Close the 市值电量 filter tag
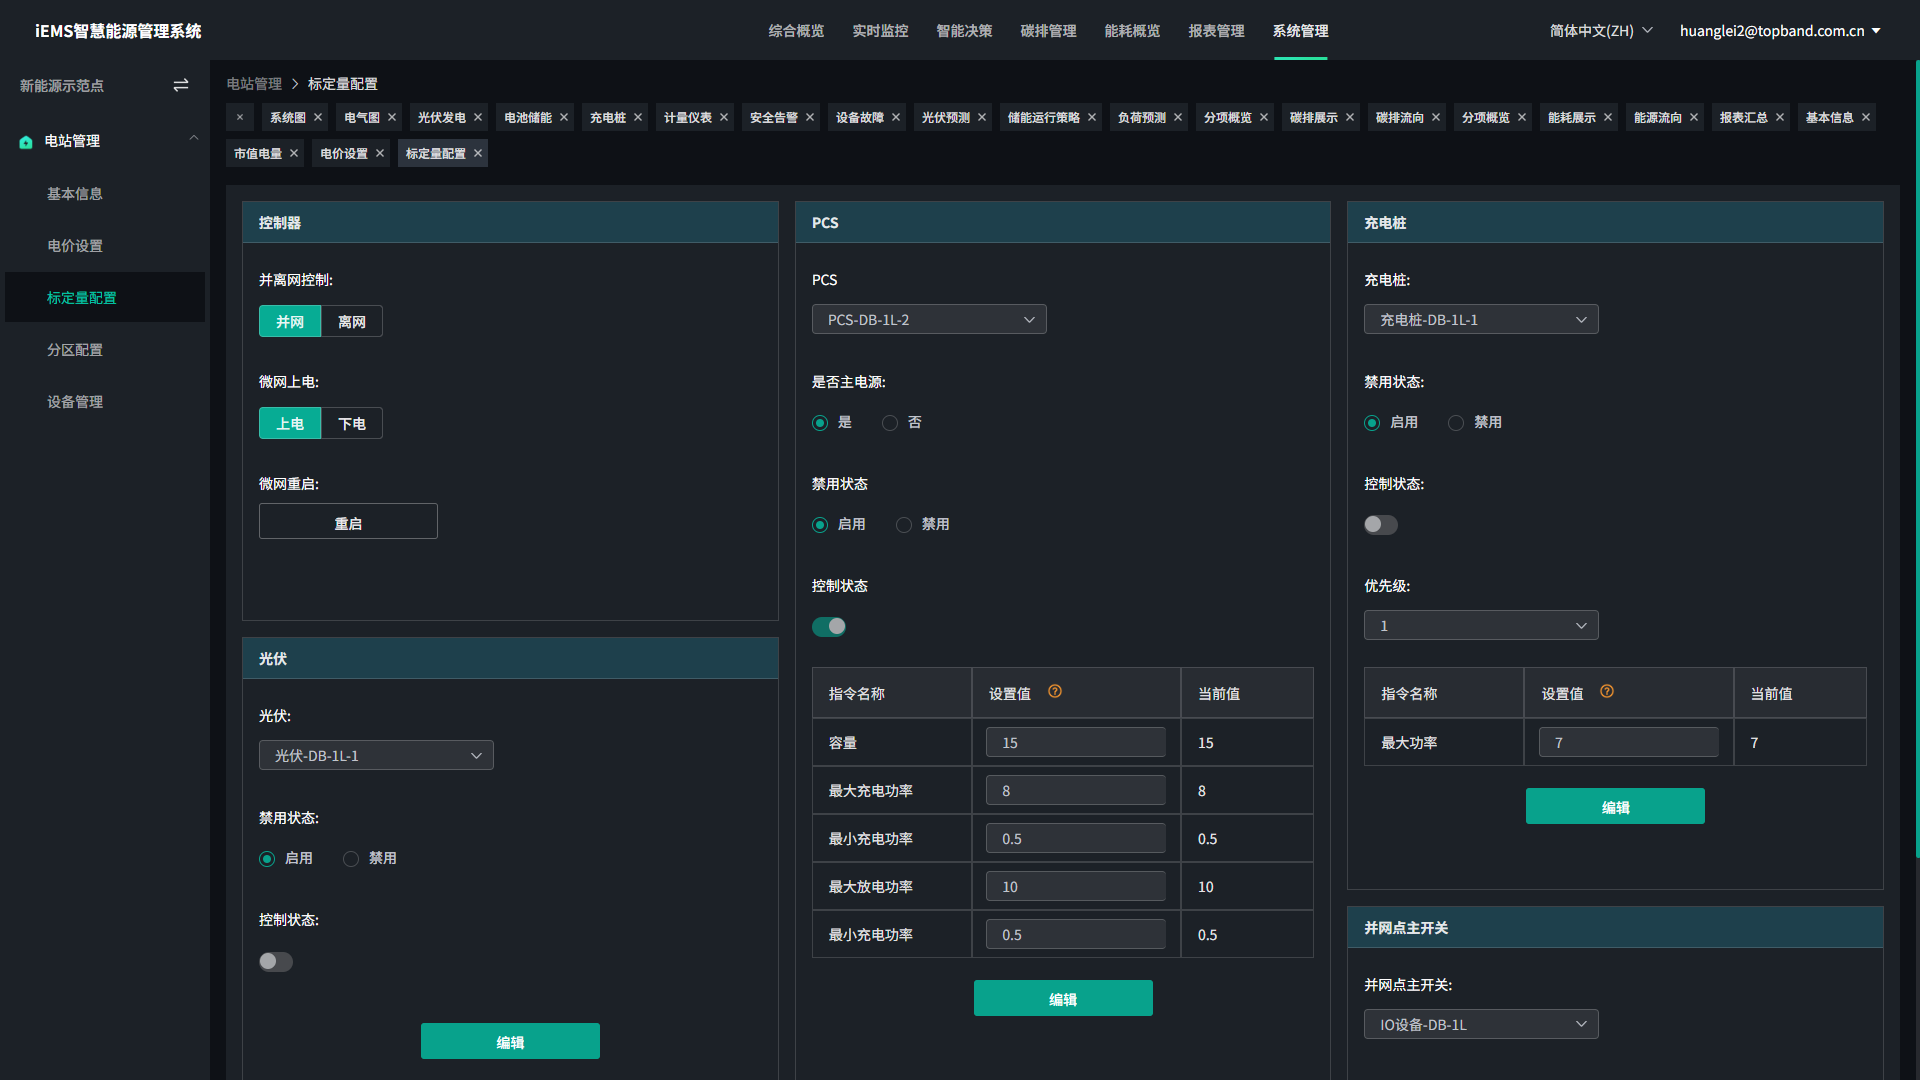This screenshot has width=1920, height=1080. 293,153
